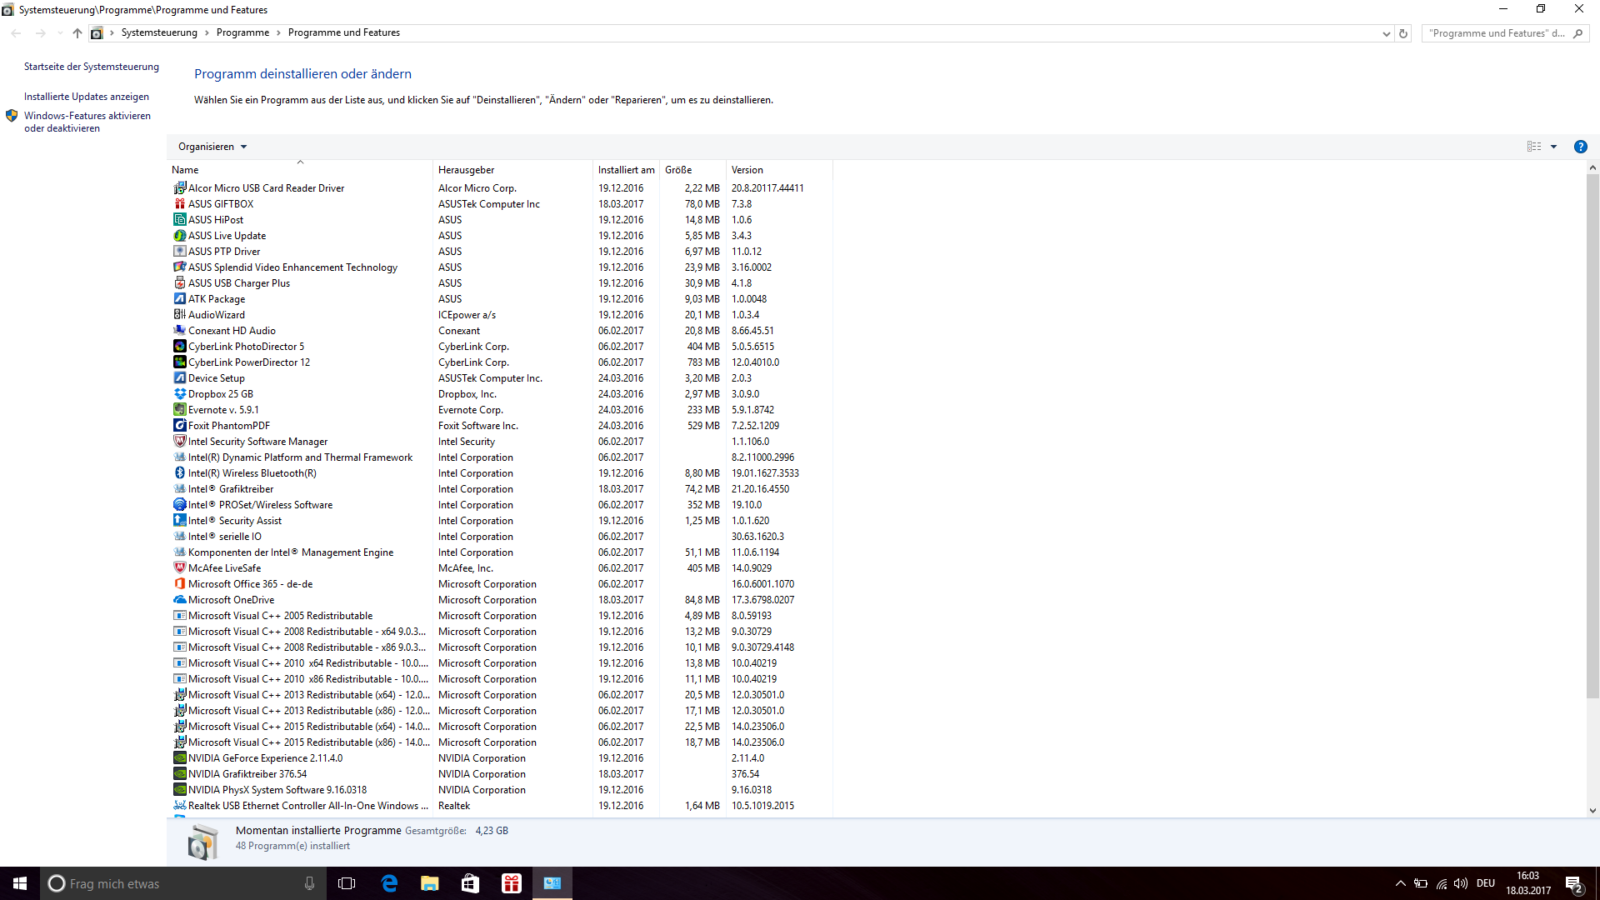Click the Programme und Features search field
The width and height of the screenshot is (1600, 900).
coord(1495,33)
